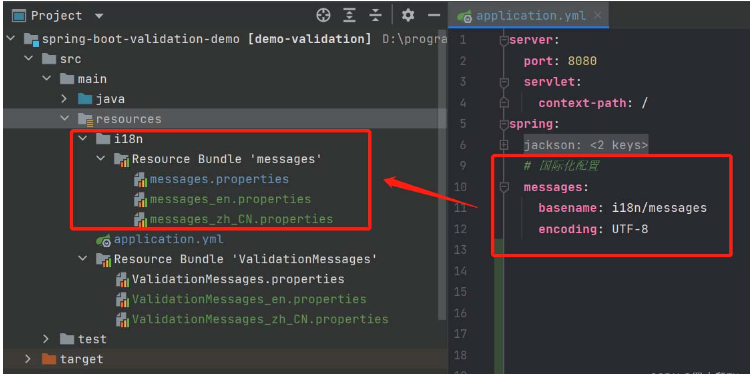Click the messages_en.properties file icon
Screen dimensions: 754x374
[140, 199]
